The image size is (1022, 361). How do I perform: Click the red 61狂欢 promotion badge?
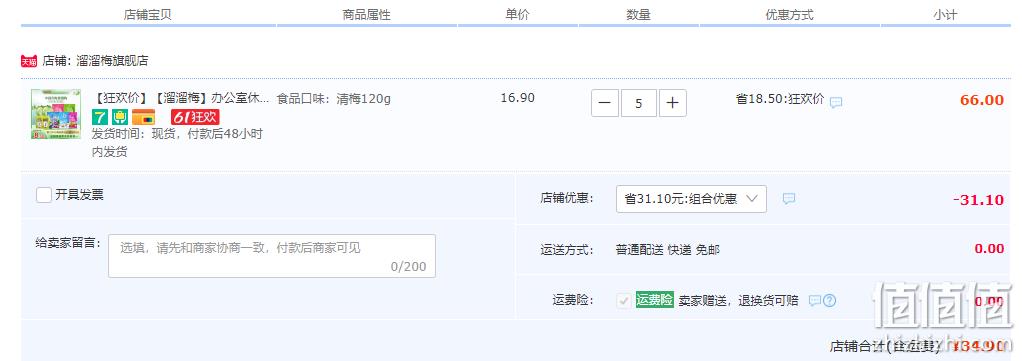coord(195,117)
